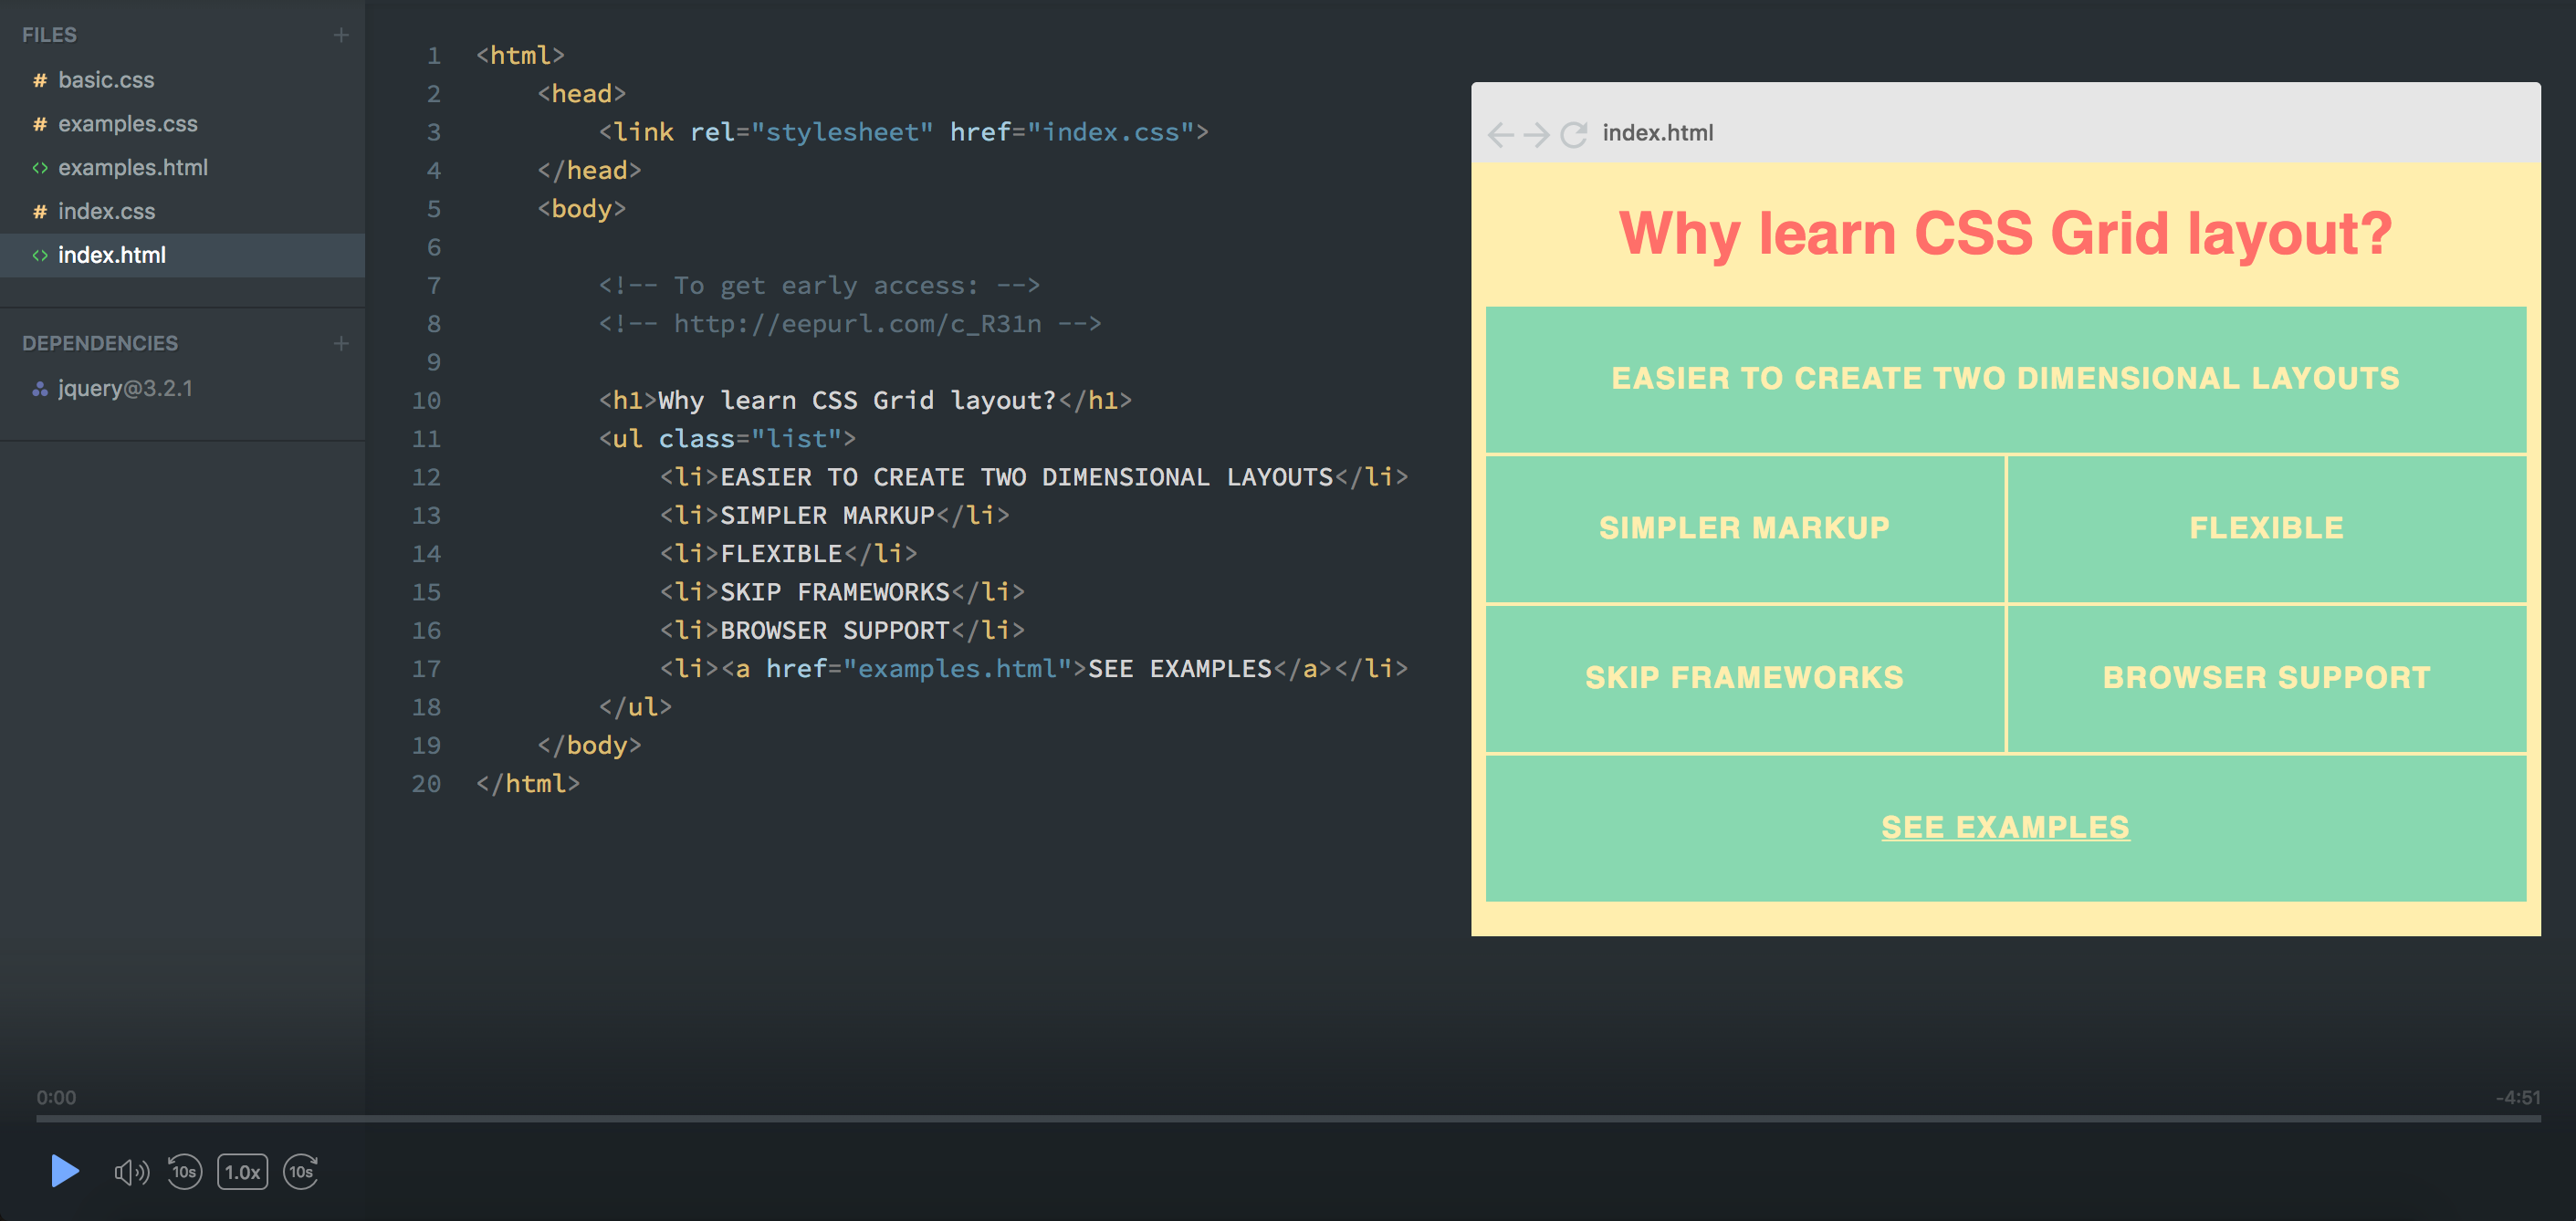Click the index.html preview tab
The height and width of the screenshot is (1221, 2576).
(1657, 132)
